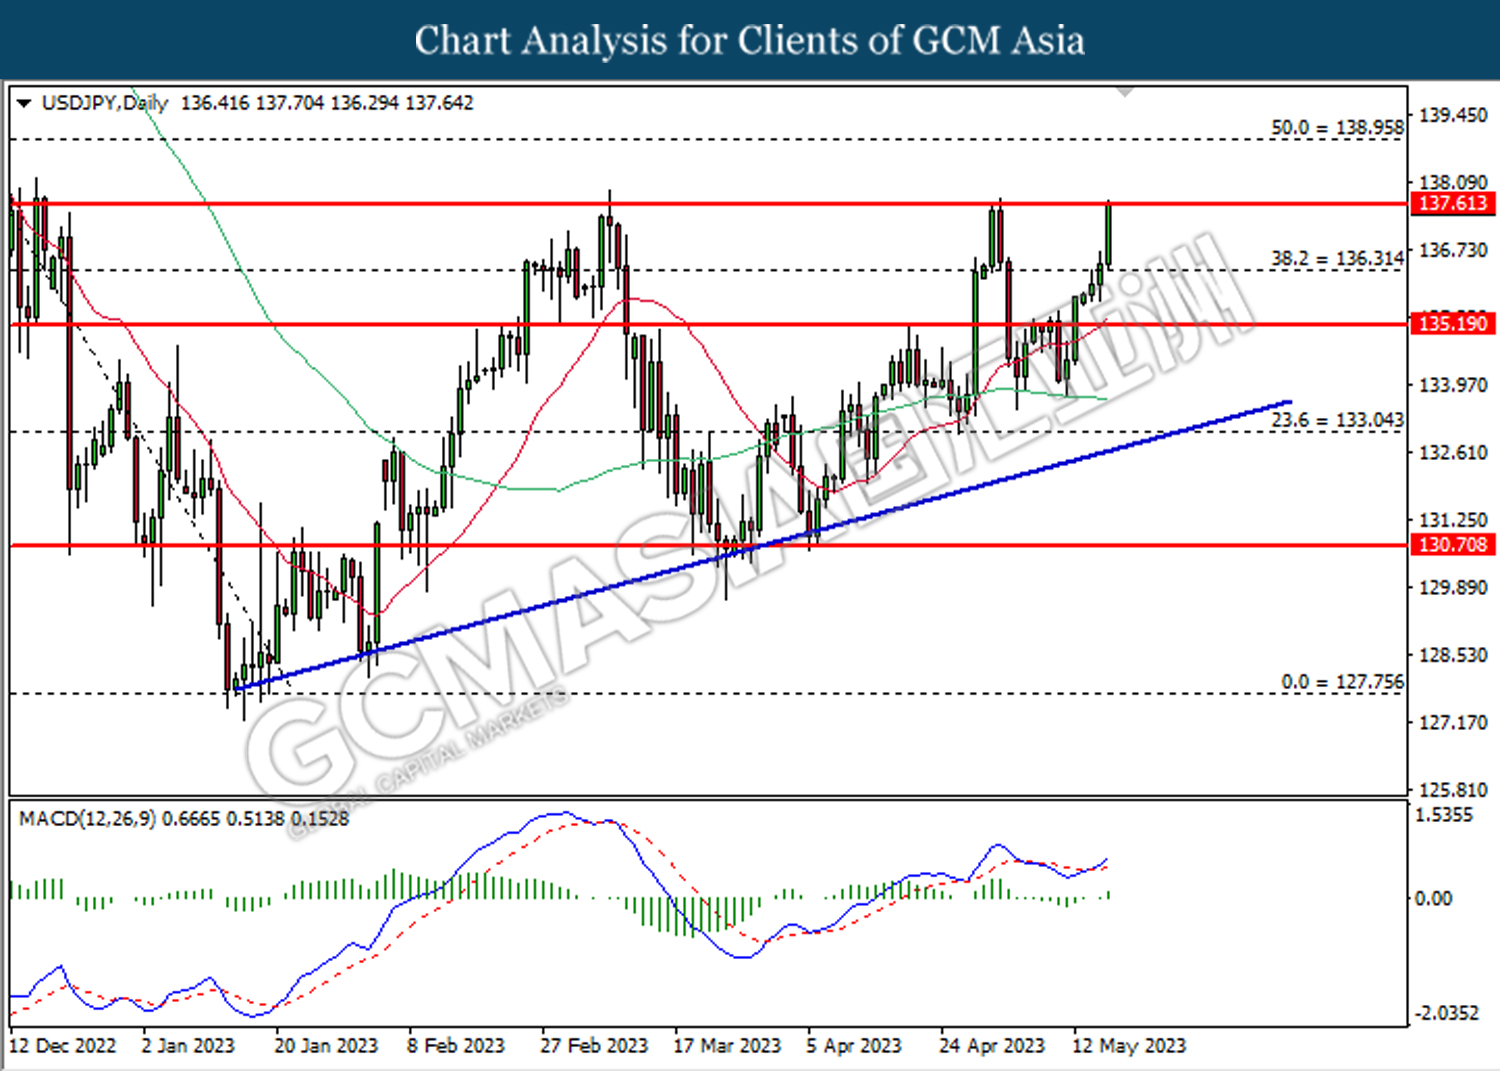Click the Chart Analysis for Clients of GCM Asia title
This screenshot has height=1071, width=1500.
pyautogui.click(x=750, y=41)
